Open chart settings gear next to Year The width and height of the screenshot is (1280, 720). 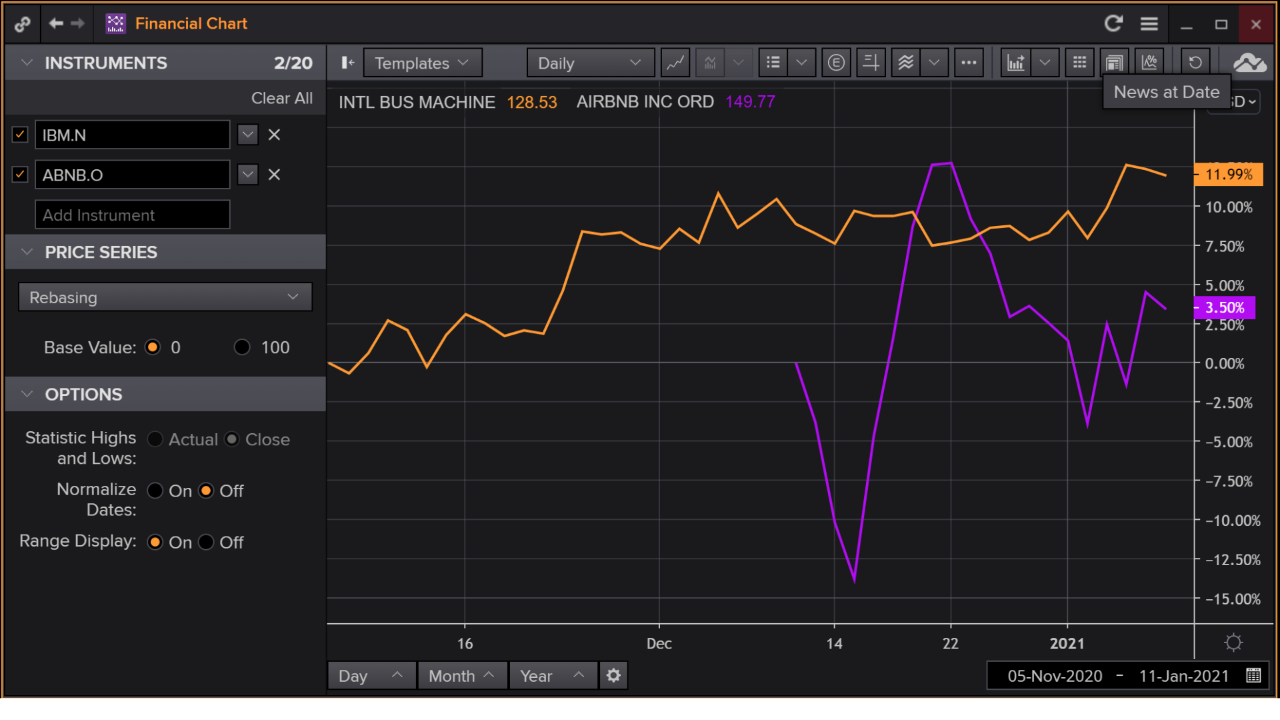[x=613, y=676]
